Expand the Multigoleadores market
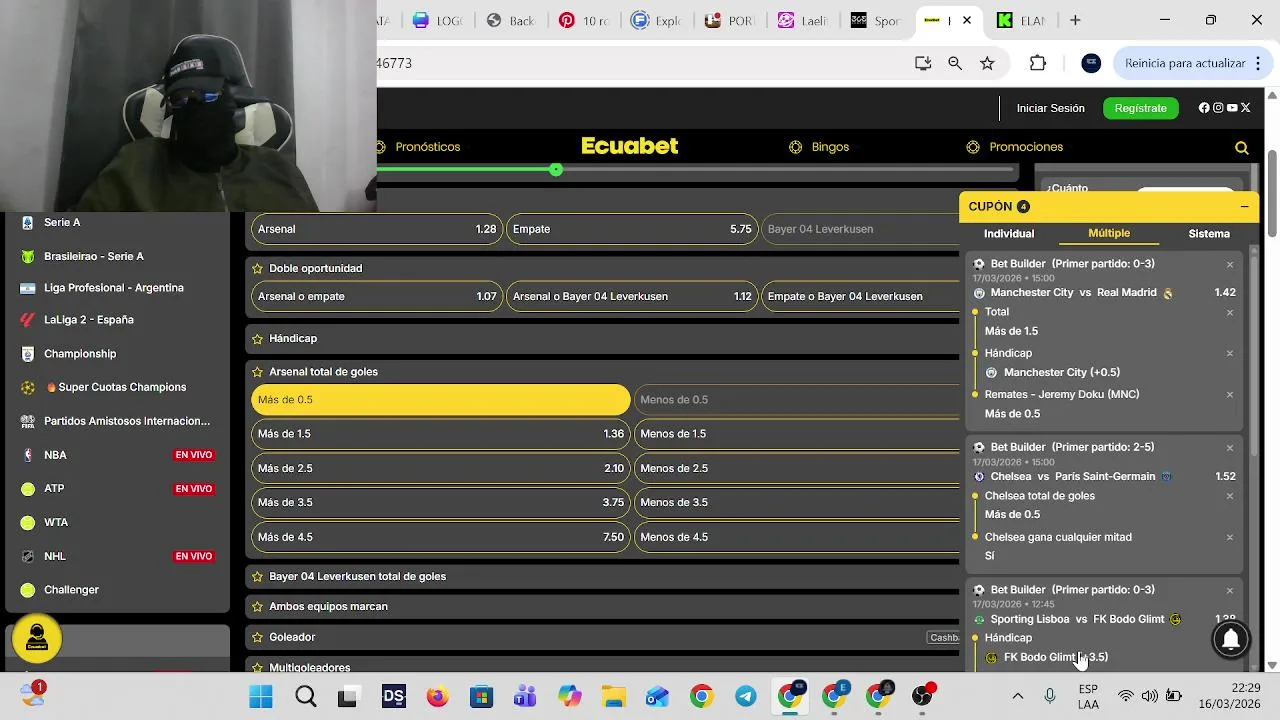The width and height of the screenshot is (1280, 720). [602, 666]
